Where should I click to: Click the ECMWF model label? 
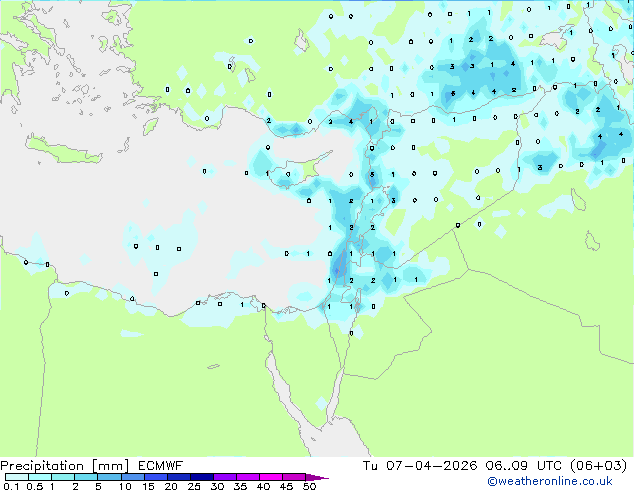(x=161, y=466)
